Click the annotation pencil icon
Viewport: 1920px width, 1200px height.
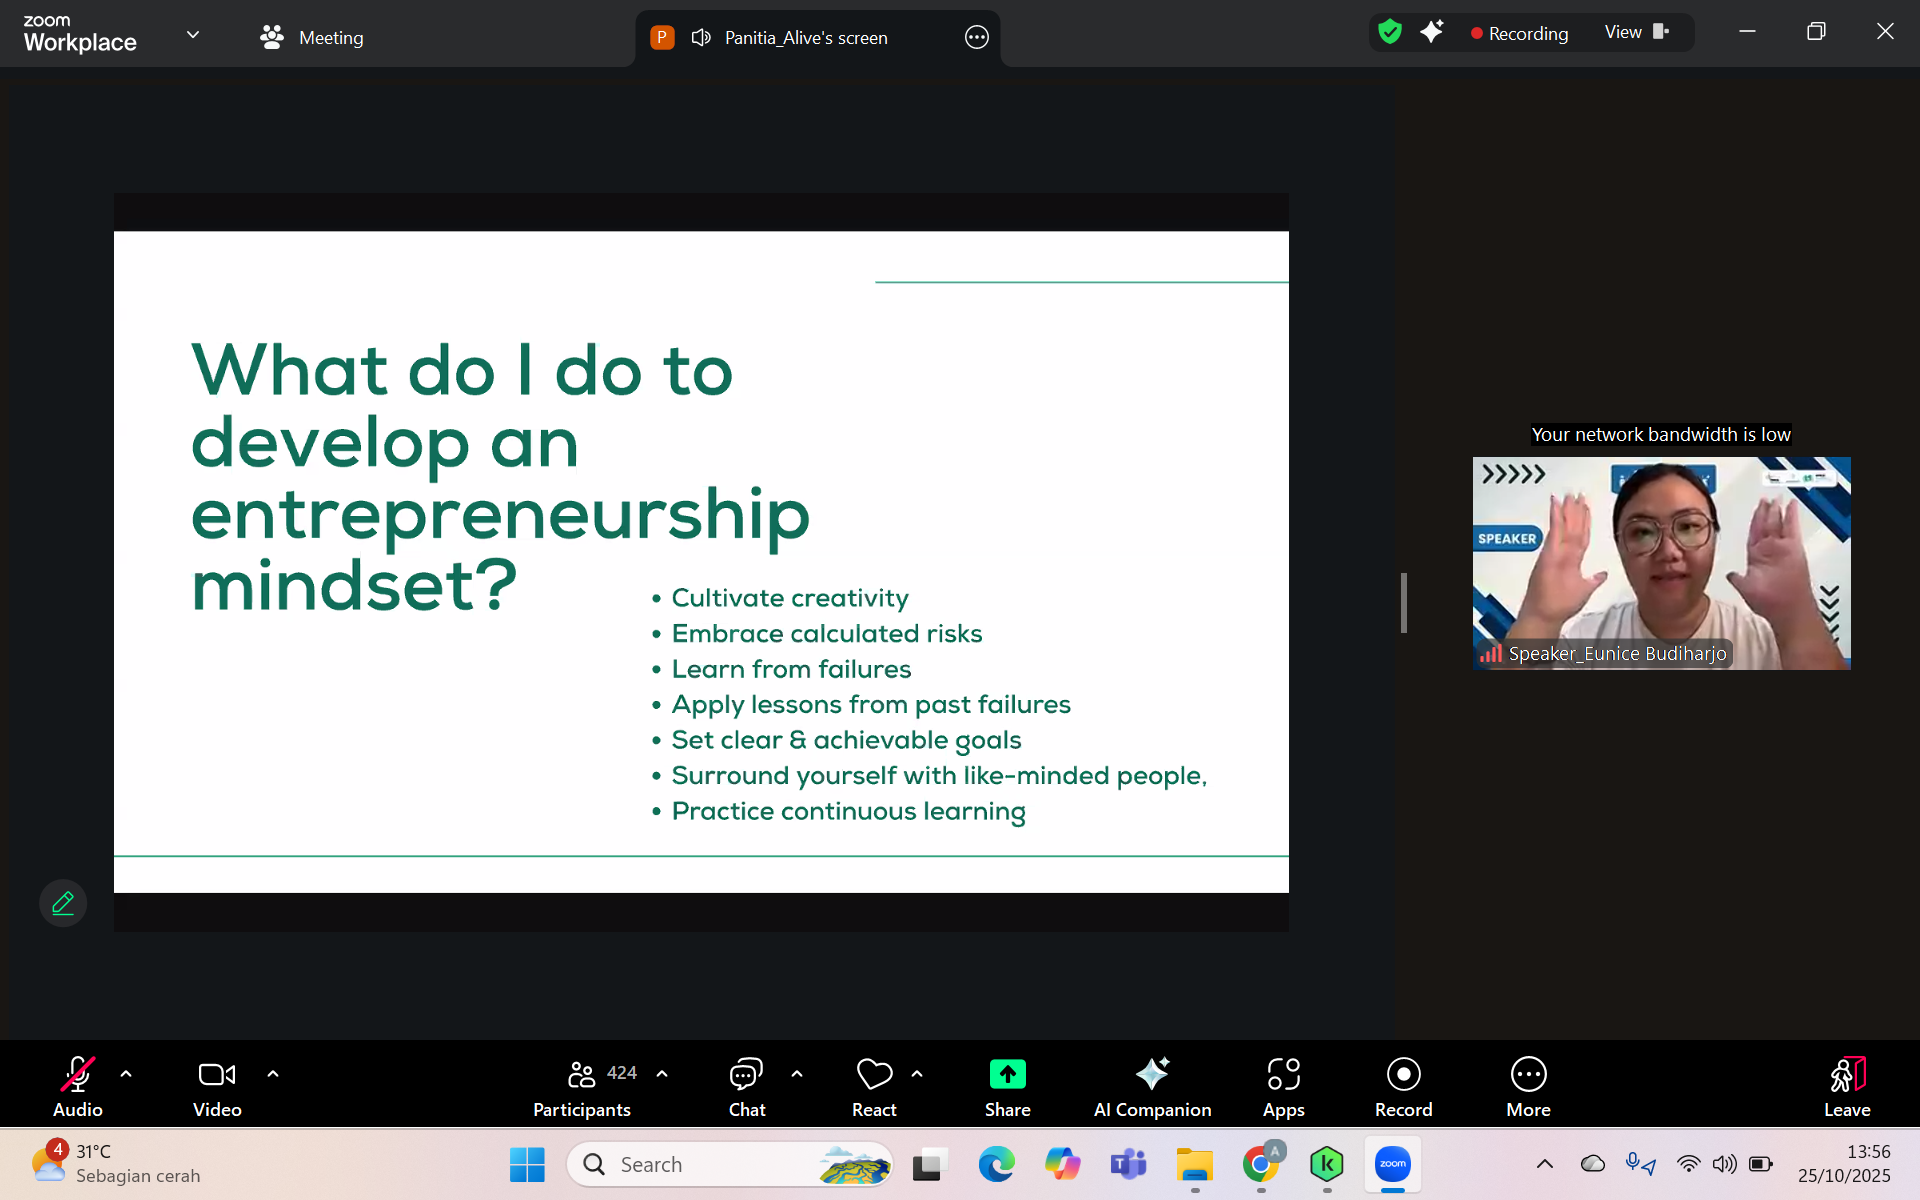[x=63, y=903]
